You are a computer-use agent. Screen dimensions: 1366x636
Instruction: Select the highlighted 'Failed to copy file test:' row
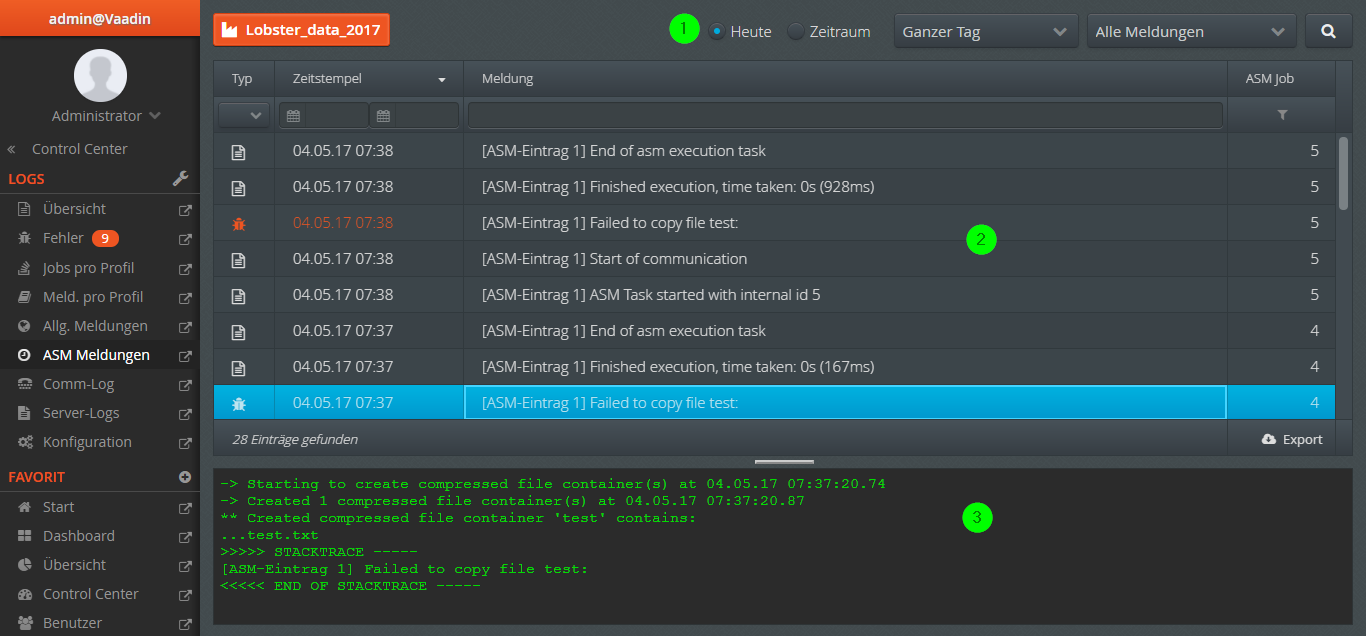tap(774, 403)
